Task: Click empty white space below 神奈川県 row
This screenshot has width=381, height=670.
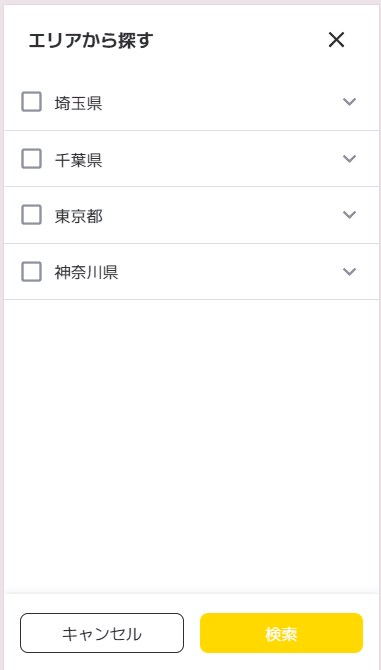Action: 191,444
